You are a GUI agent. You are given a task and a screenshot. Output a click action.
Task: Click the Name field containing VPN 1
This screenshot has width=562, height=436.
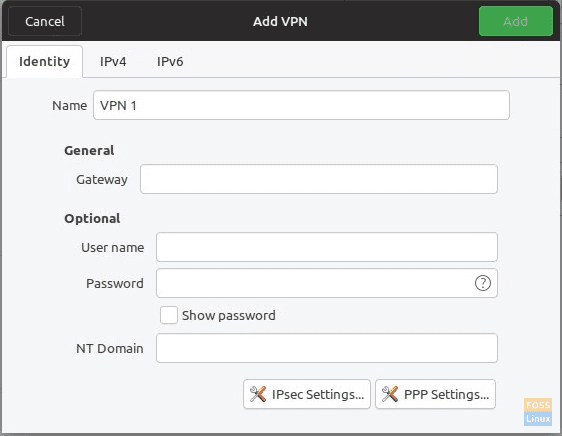point(301,105)
